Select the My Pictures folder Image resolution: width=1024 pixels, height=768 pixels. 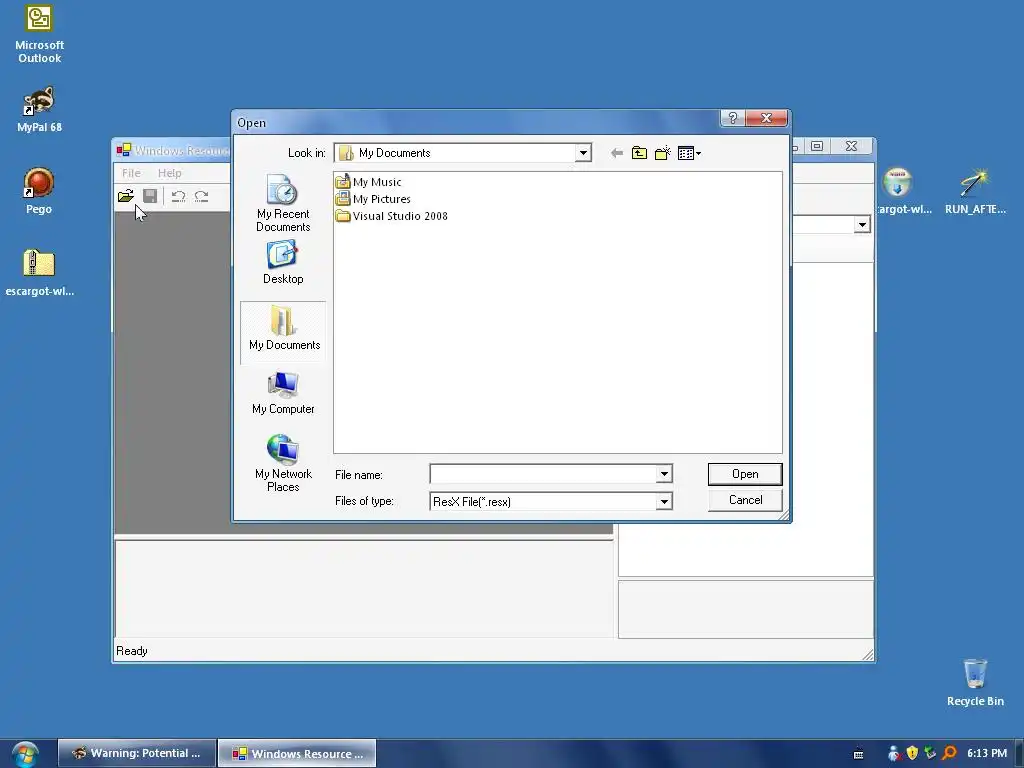pyautogui.click(x=373, y=199)
